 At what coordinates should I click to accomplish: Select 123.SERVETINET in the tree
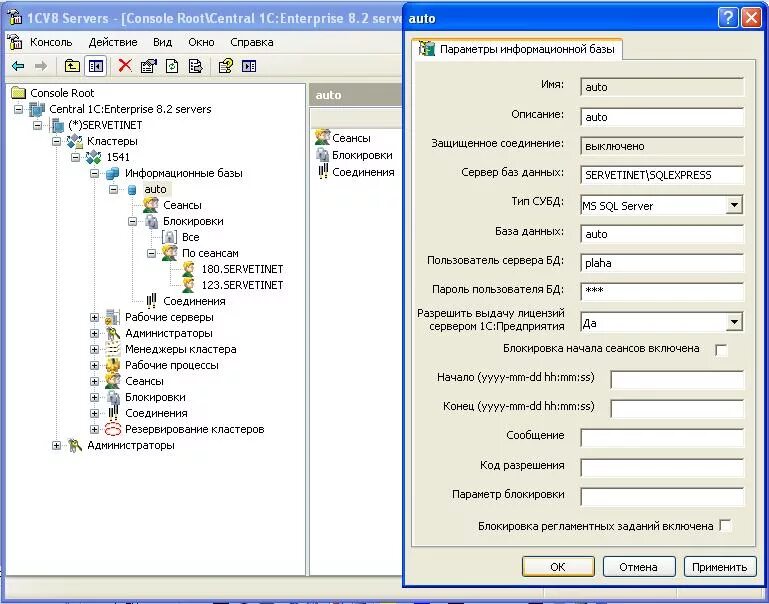[242, 285]
